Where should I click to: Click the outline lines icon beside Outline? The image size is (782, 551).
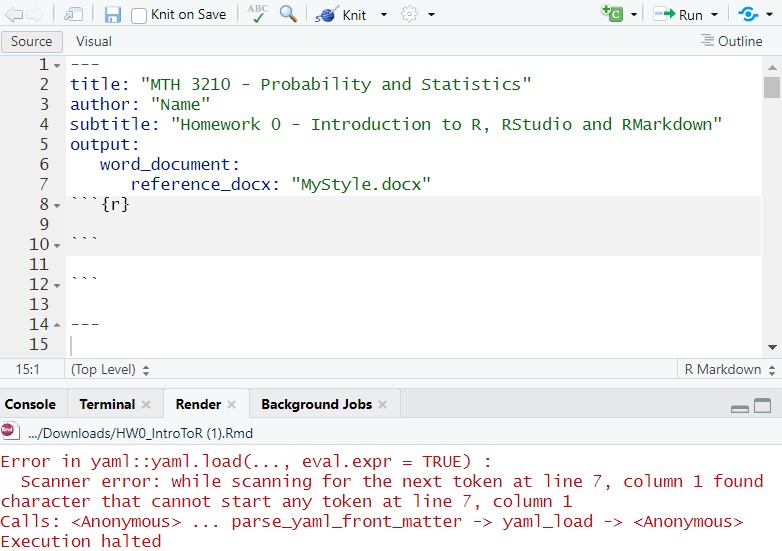point(707,40)
